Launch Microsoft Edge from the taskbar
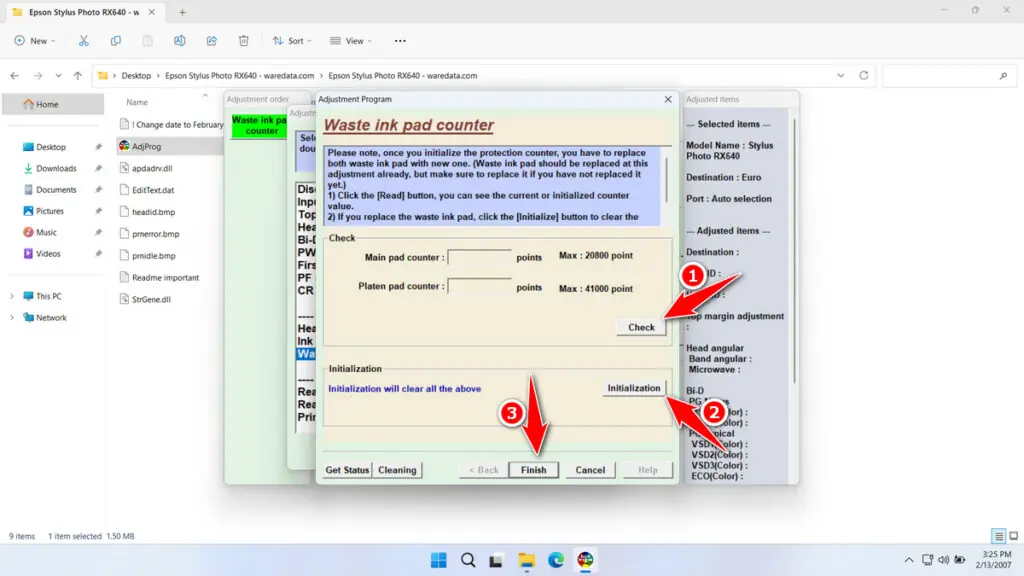Image resolution: width=1024 pixels, height=576 pixels. (x=557, y=560)
